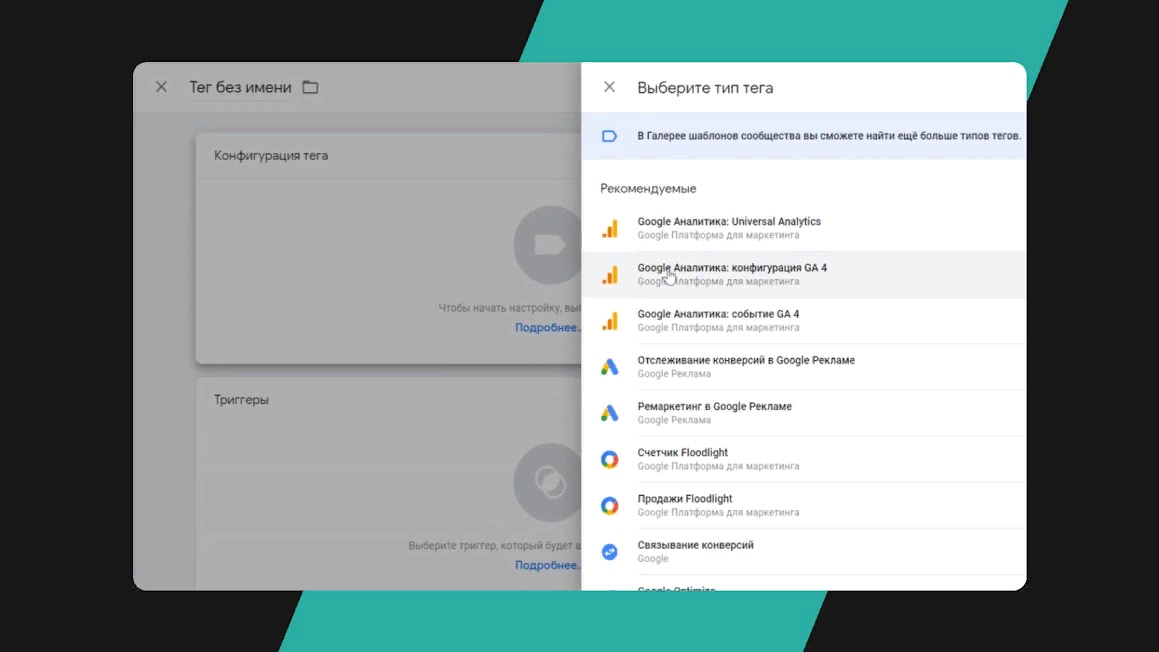Choose Отслеживание конверсий в Google Рекламе

(x=803, y=367)
